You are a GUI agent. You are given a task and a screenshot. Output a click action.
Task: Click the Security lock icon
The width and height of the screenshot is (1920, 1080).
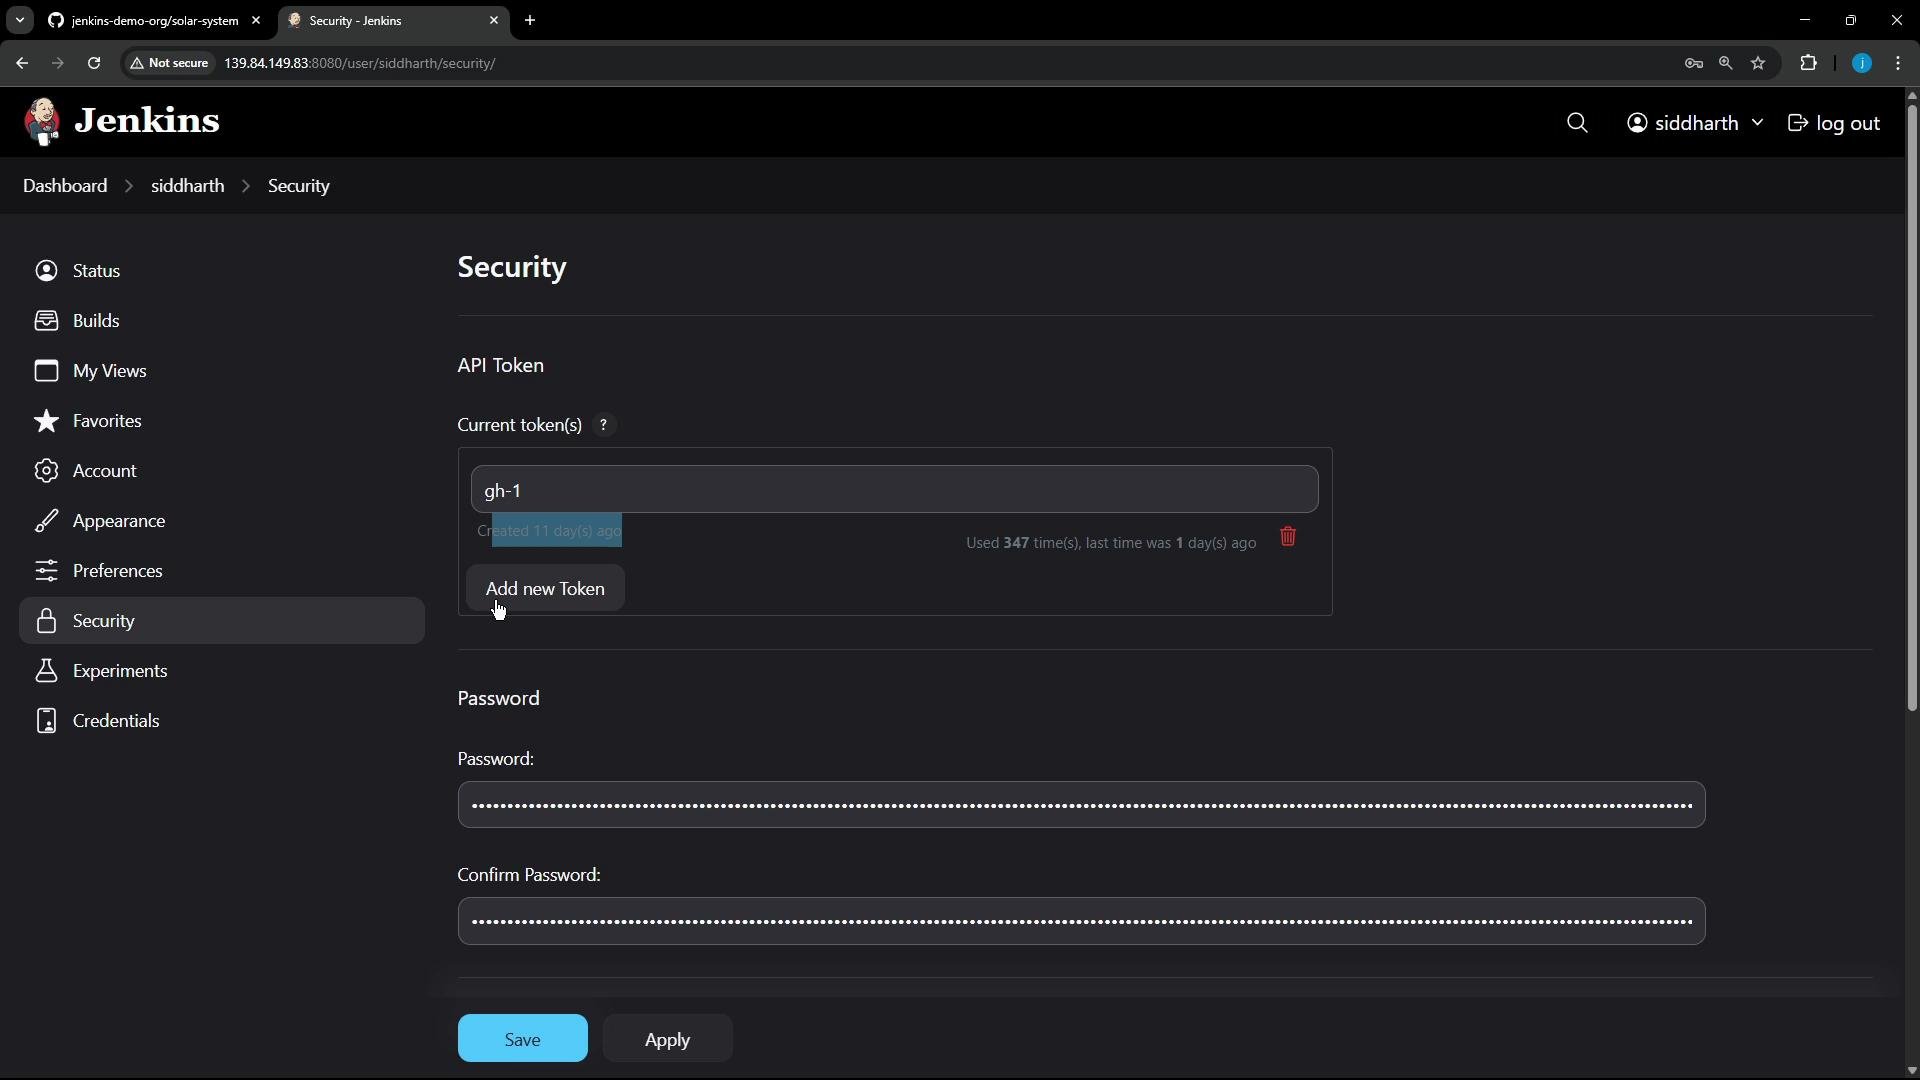tap(46, 621)
